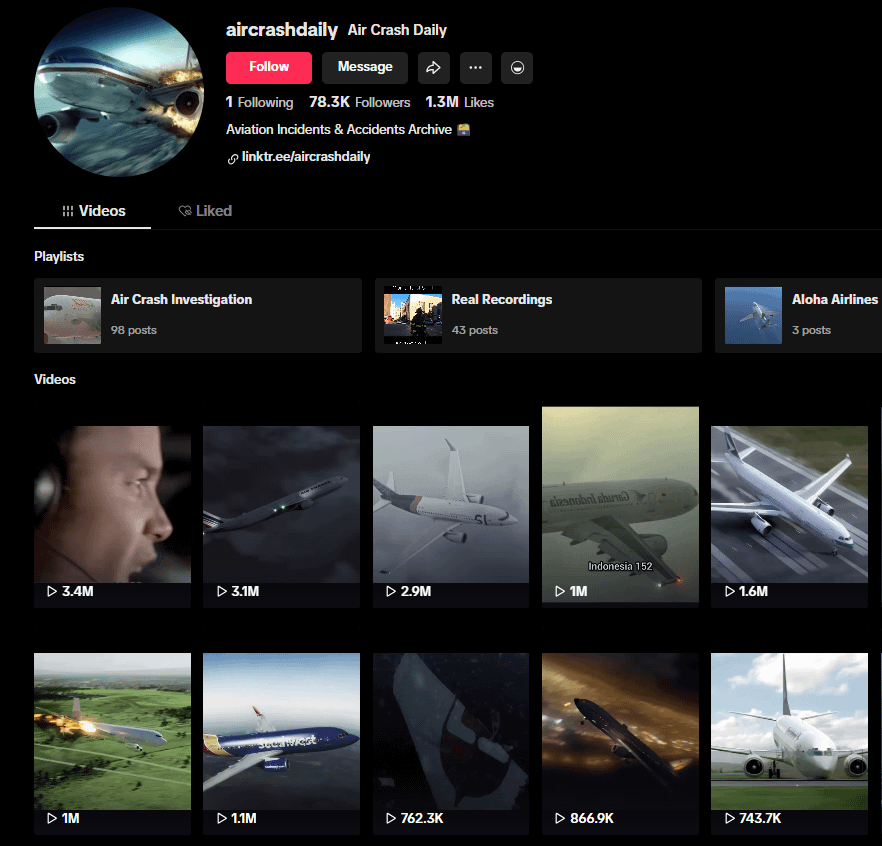Viewport: 882px width, 846px height.
Task: Open the linktr.ee/aircrashdaily link
Action: coord(306,157)
